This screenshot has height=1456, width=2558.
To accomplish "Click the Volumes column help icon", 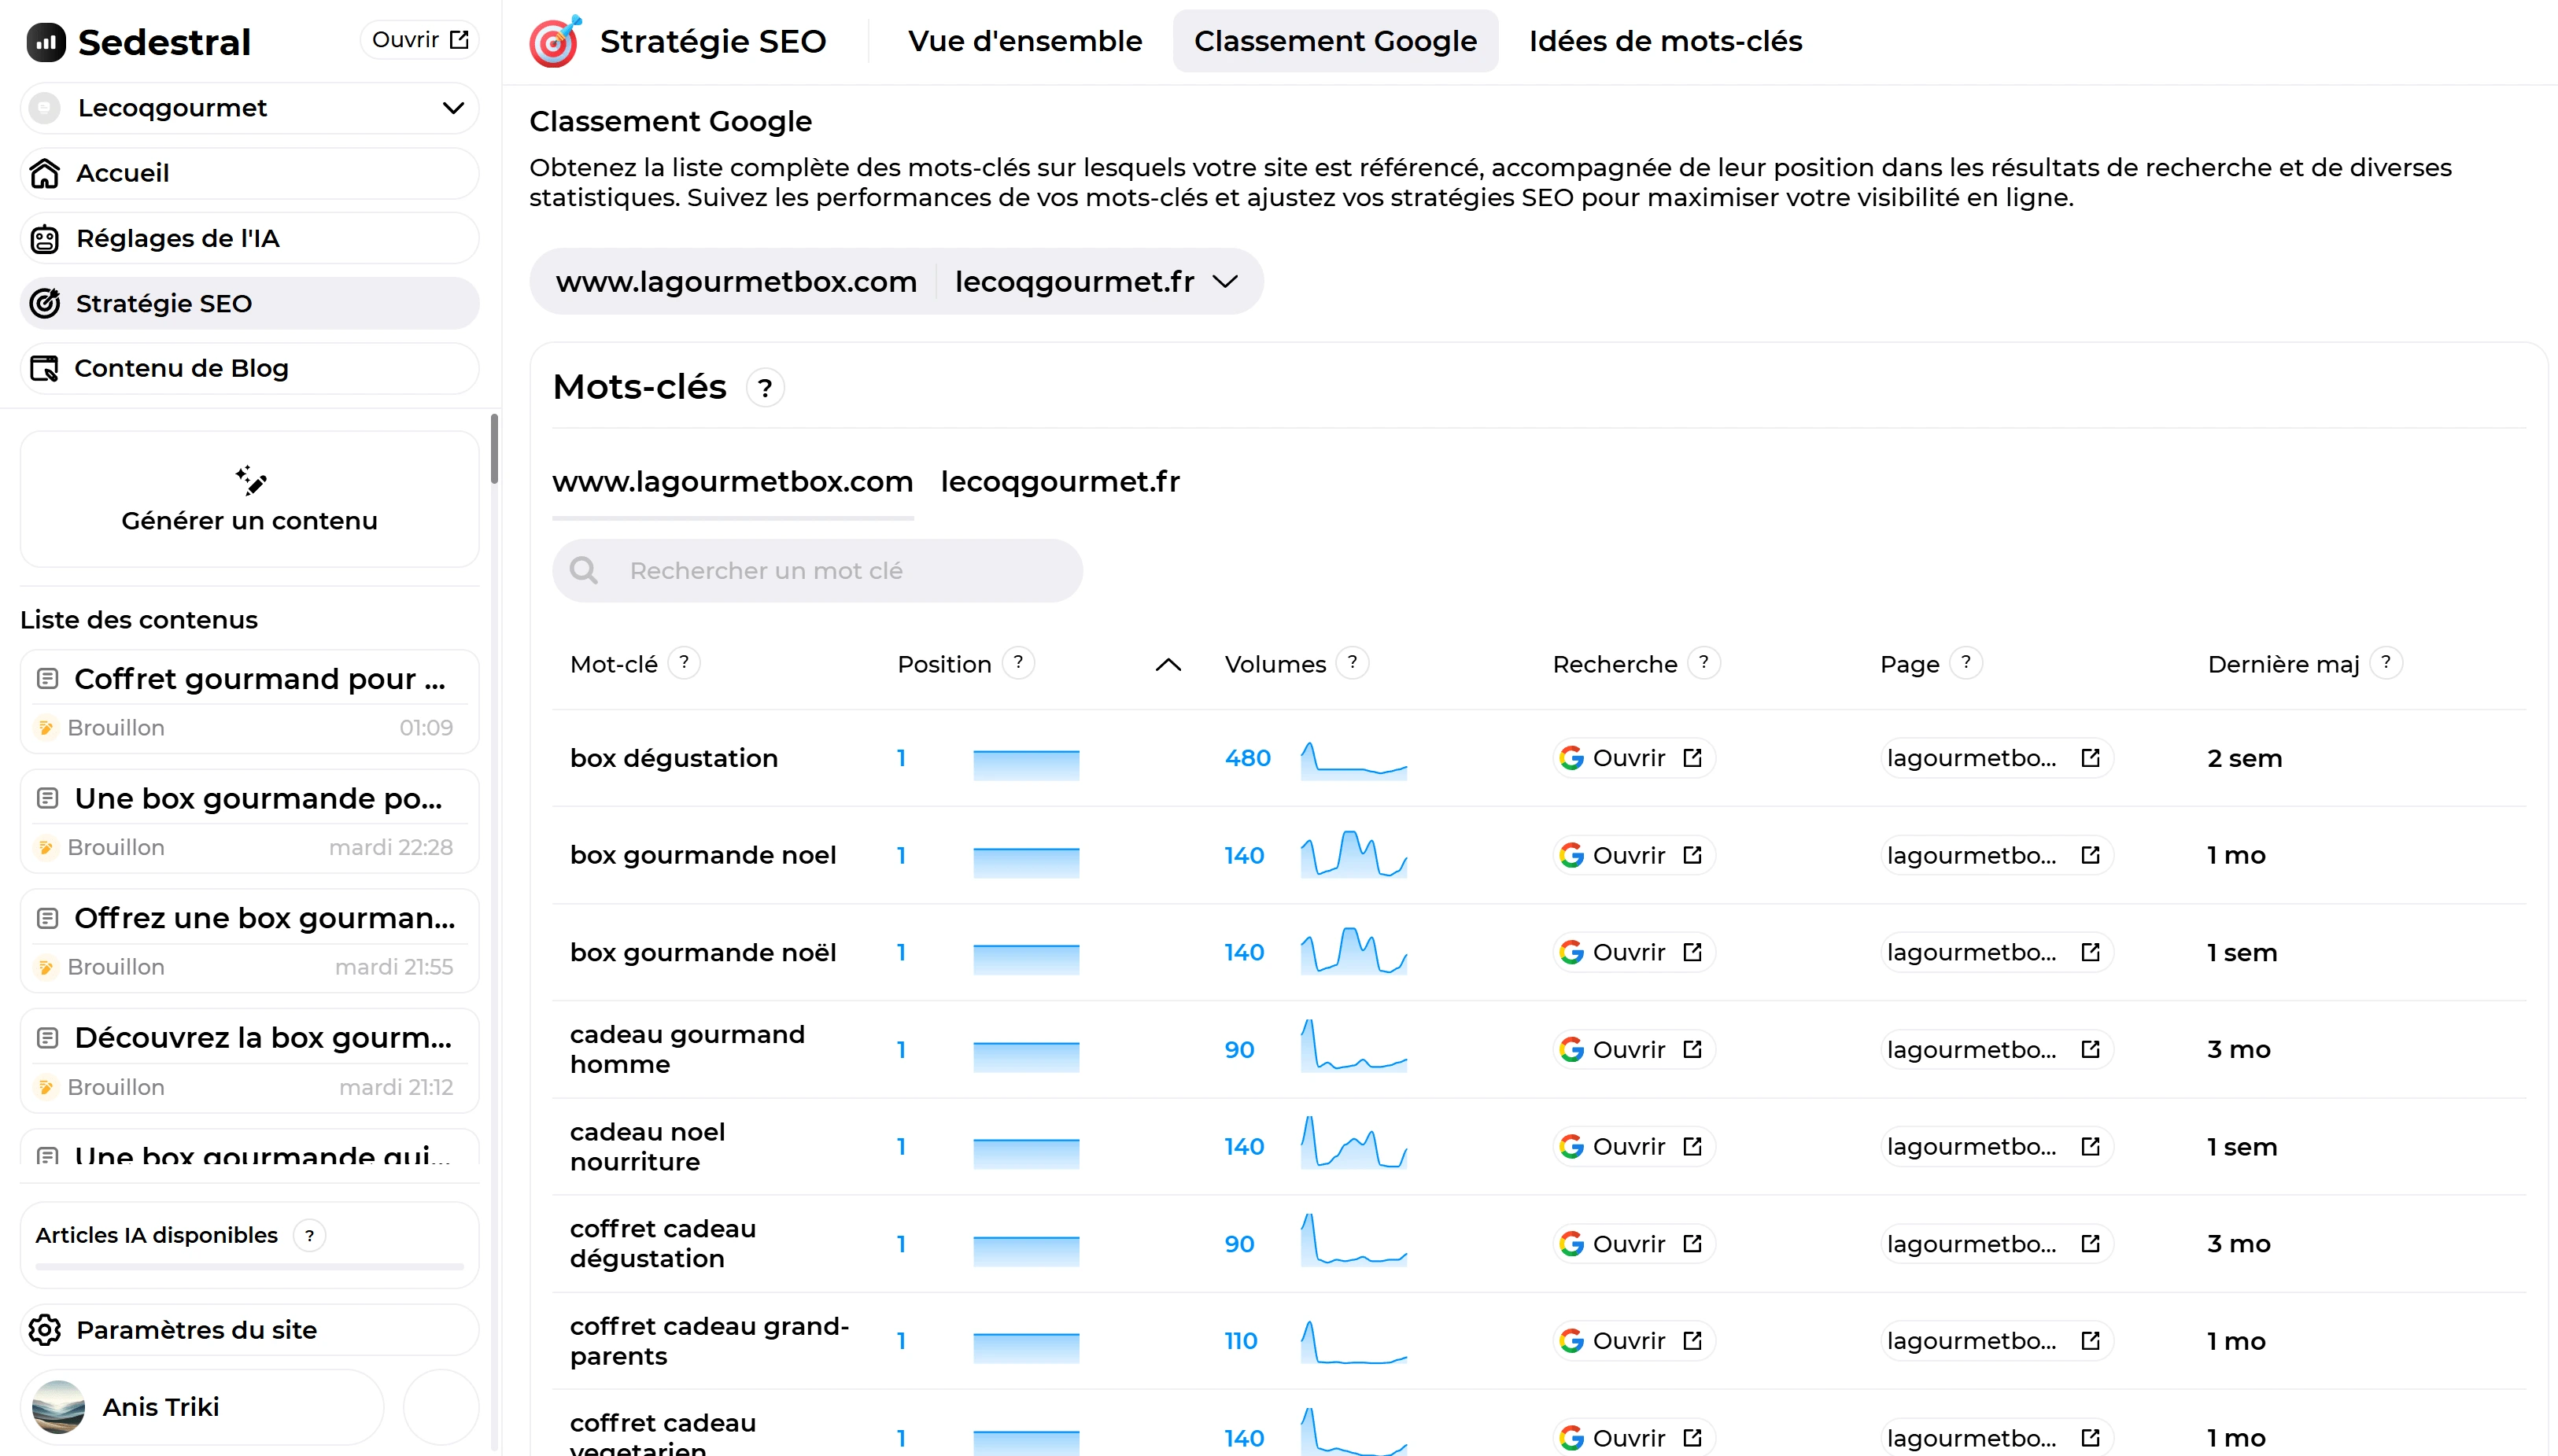I will coord(1352,663).
